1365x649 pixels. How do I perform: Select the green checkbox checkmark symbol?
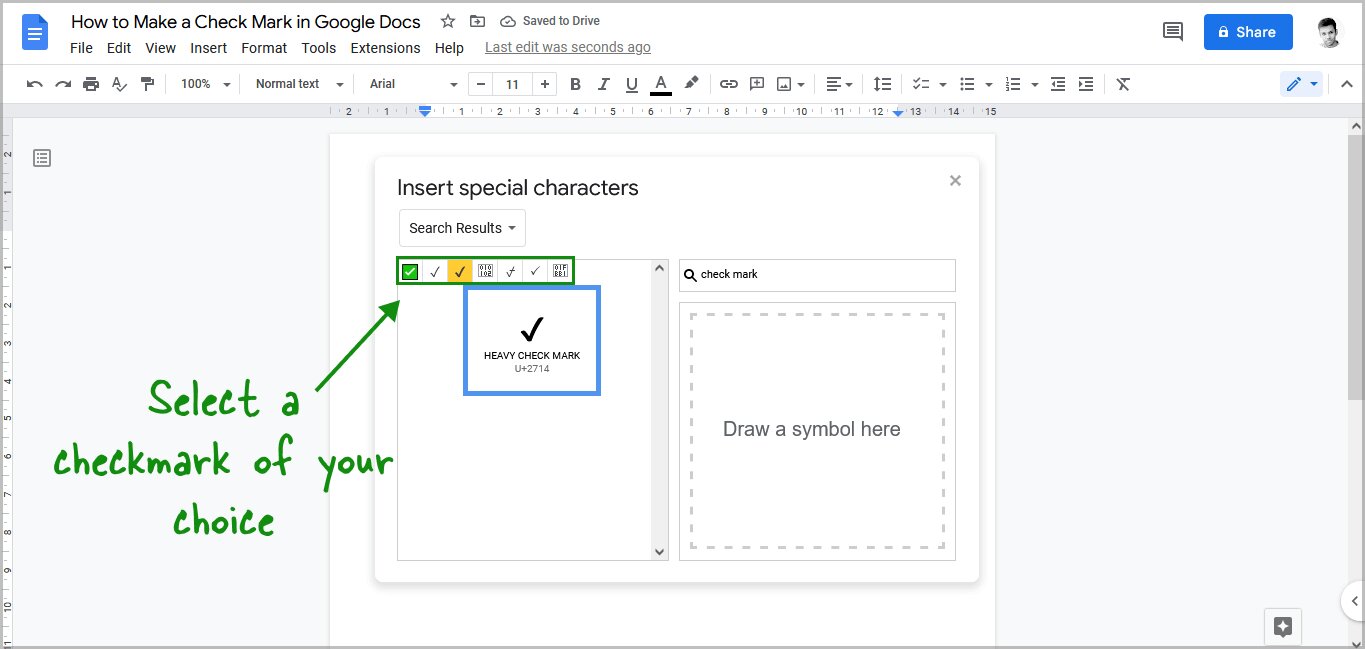coord(410,270)
